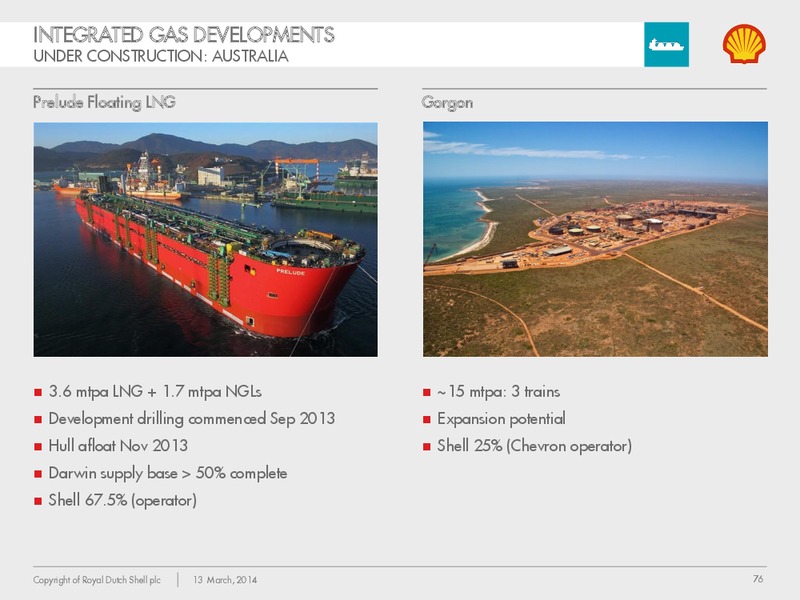
Task: Click 'Shell 67.5% (operator)' line
Action: (122, 500)
